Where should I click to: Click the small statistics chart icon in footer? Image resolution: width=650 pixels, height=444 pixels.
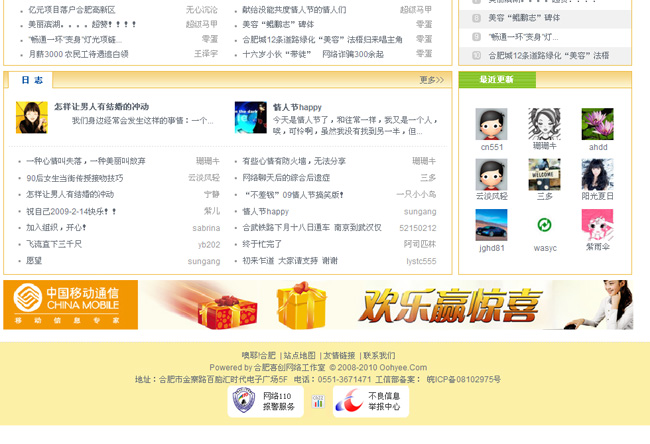[x=318, y=401]
